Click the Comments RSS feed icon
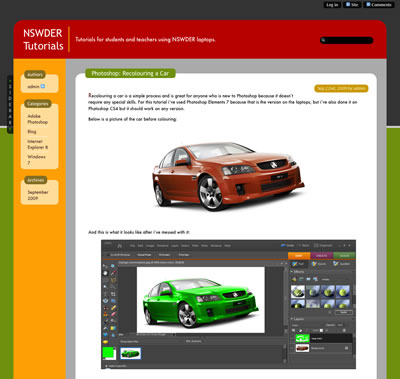This screenshot has height=379, width=400. coord(368,4)
